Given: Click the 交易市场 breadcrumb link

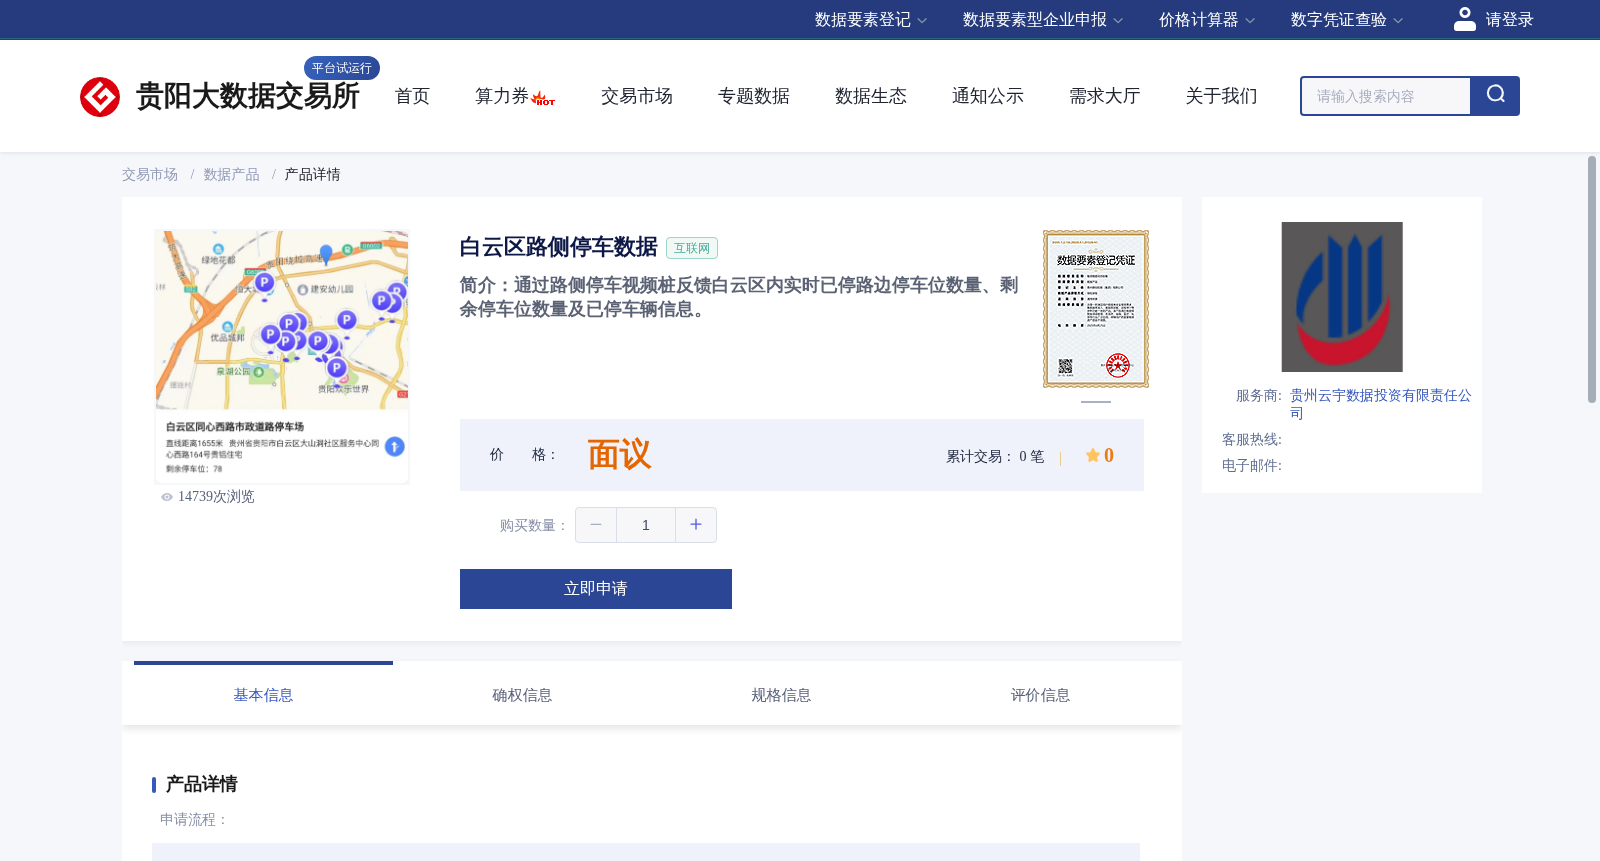Looking at the screenshot, I should [x=150, y=175].
